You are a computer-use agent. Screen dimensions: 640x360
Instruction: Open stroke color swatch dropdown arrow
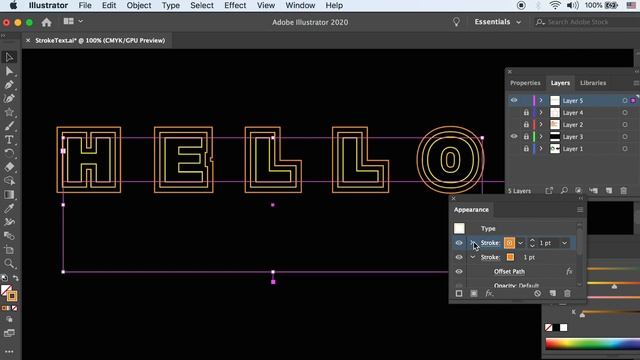click(x=520, y=243)
